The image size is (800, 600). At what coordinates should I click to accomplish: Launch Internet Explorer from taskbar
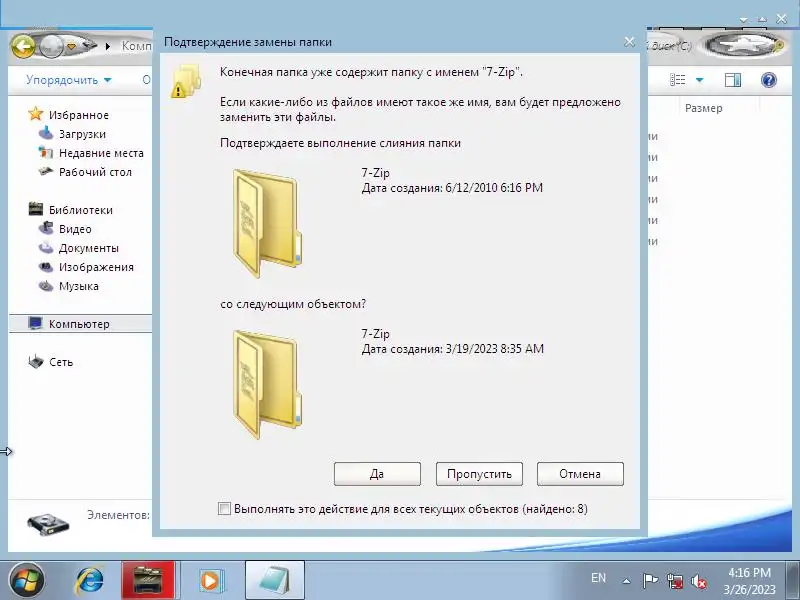90,581
